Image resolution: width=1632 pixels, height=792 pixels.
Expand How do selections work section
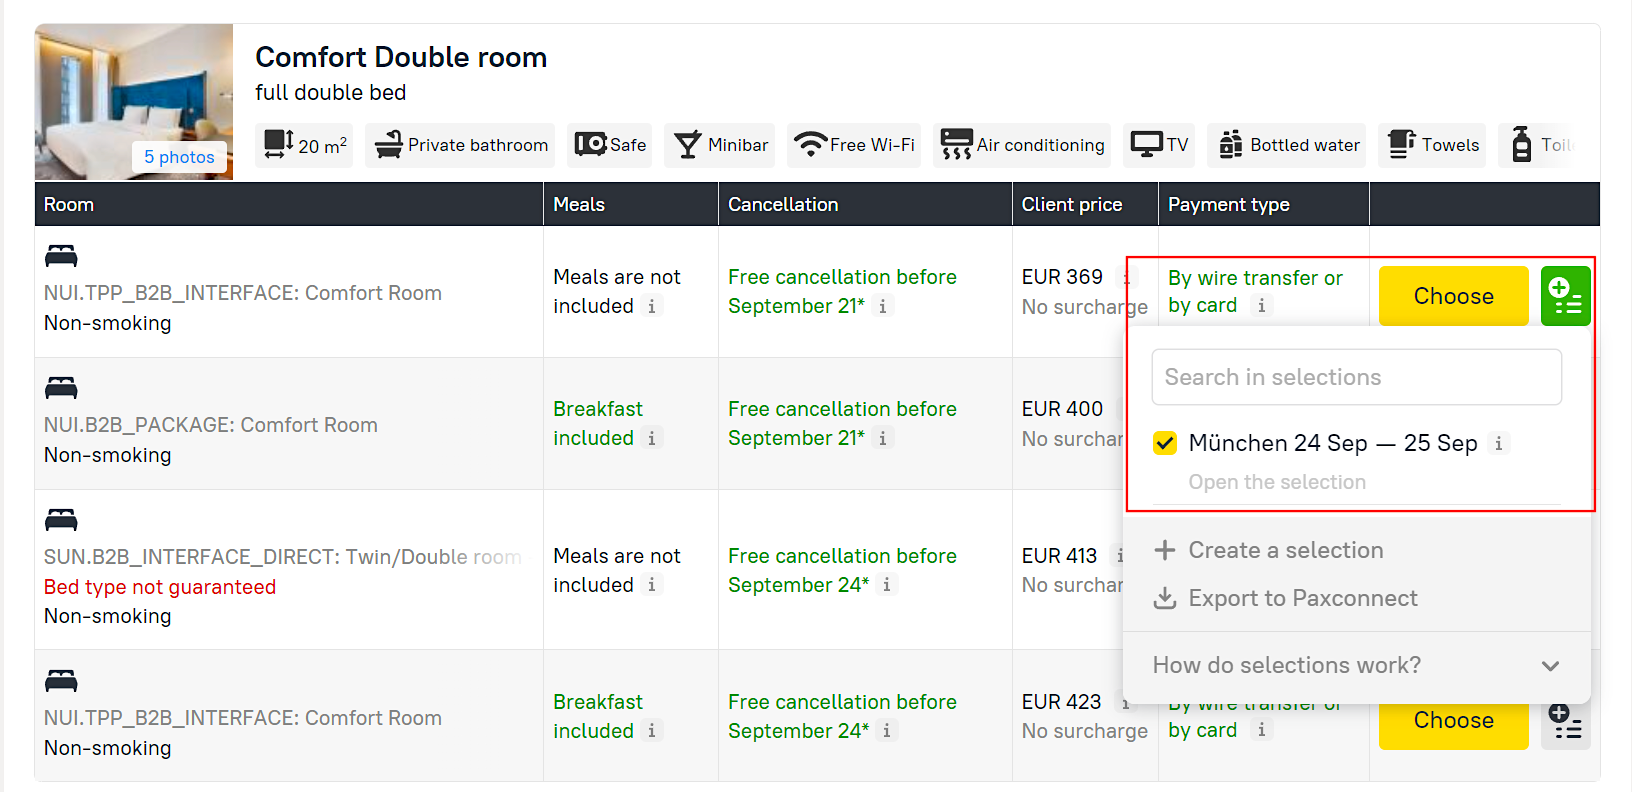tap(1549, 666)
